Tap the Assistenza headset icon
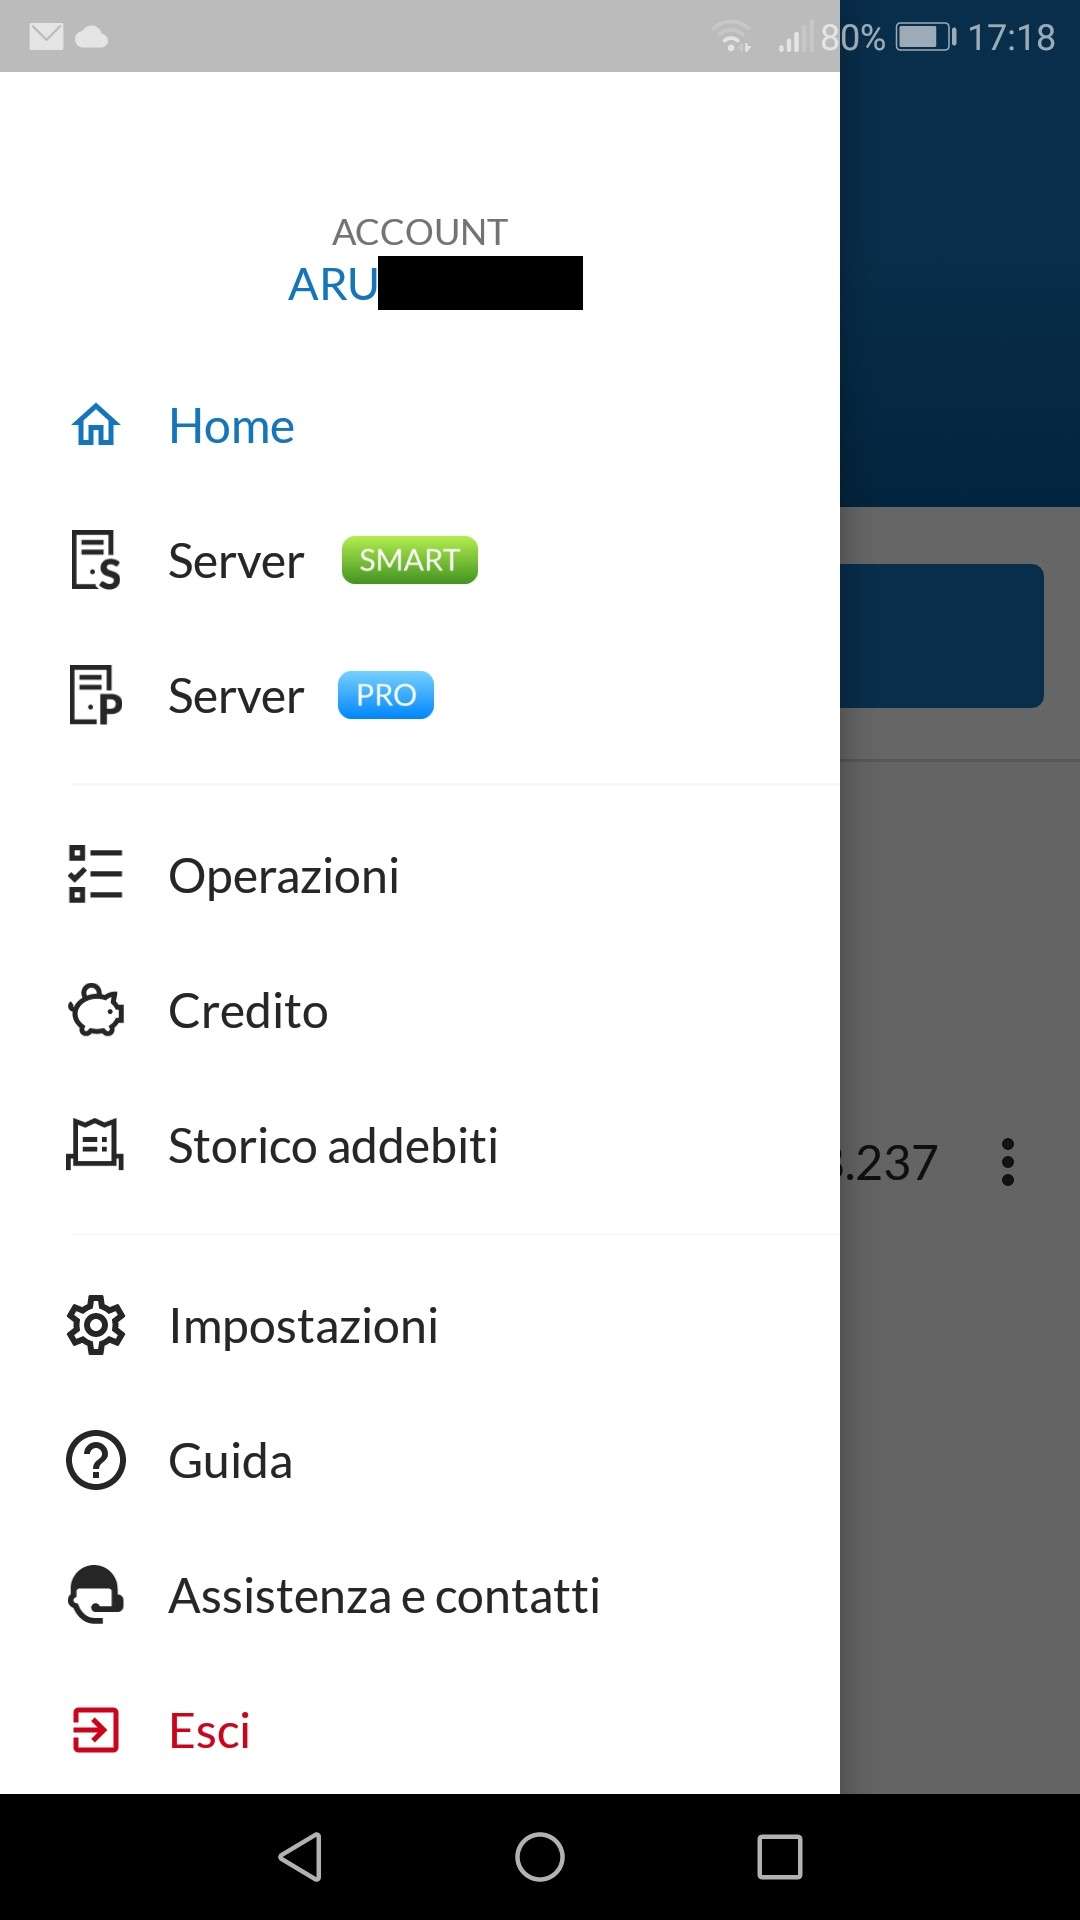The height and width of the screenshot is (1920, 1080). (x=96, y=1596)
